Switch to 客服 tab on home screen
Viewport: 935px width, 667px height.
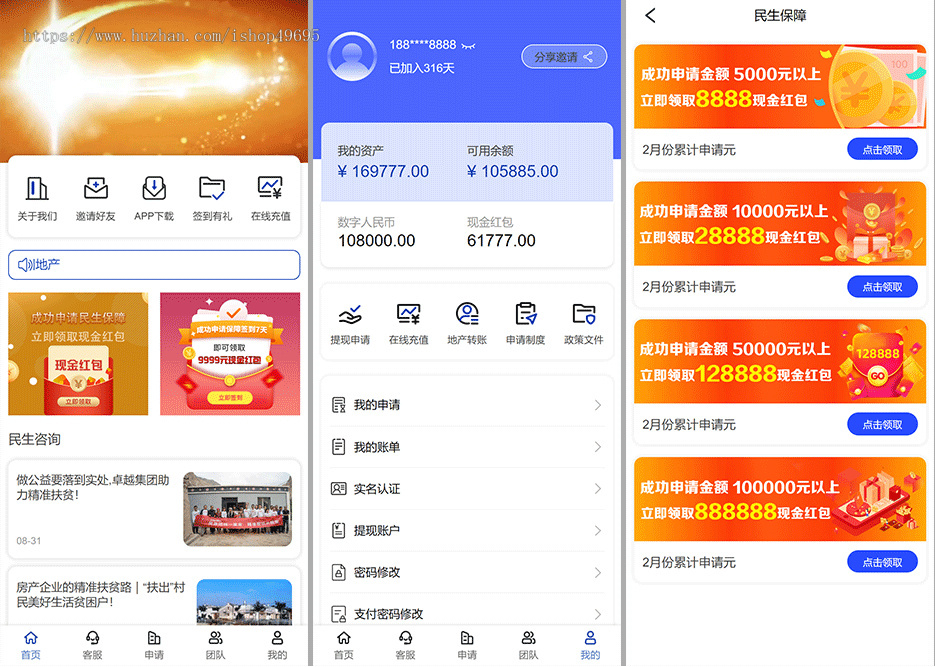92,646
